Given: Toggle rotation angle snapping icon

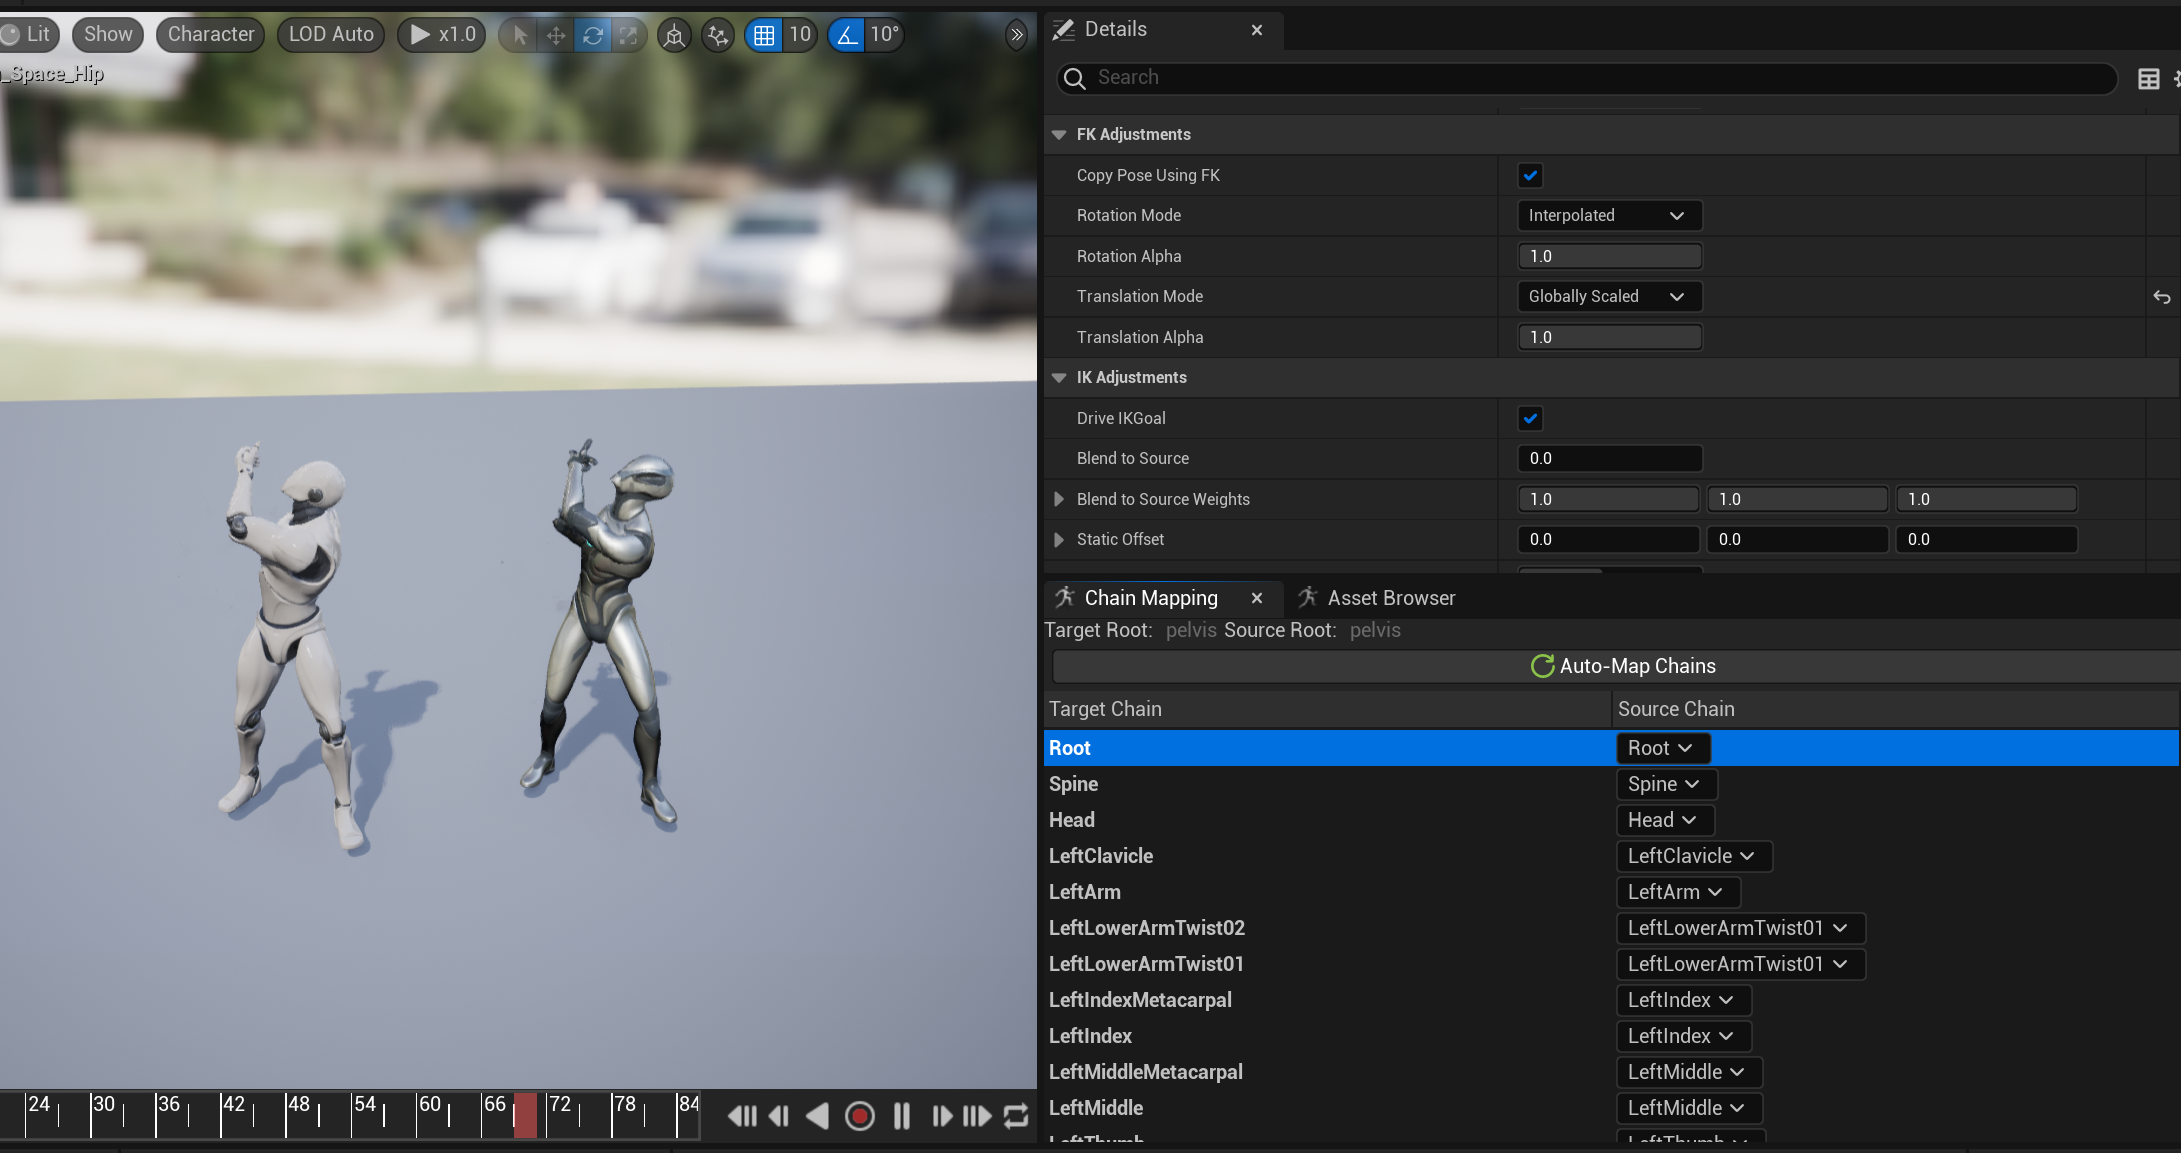Looking at the screenshot, I should click(x=847, y=35).
